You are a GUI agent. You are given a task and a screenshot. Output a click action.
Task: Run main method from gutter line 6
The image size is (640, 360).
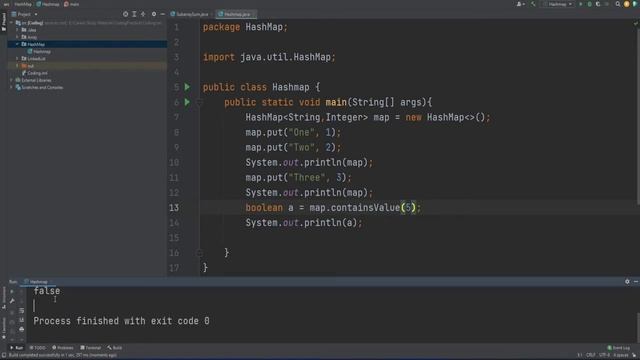(187, 102)
